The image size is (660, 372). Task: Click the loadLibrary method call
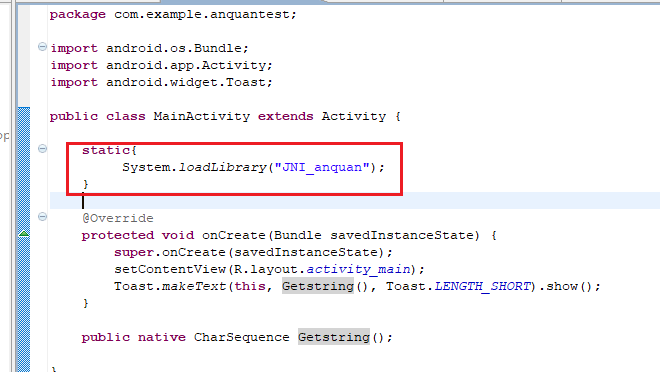[x=223, y=167]
